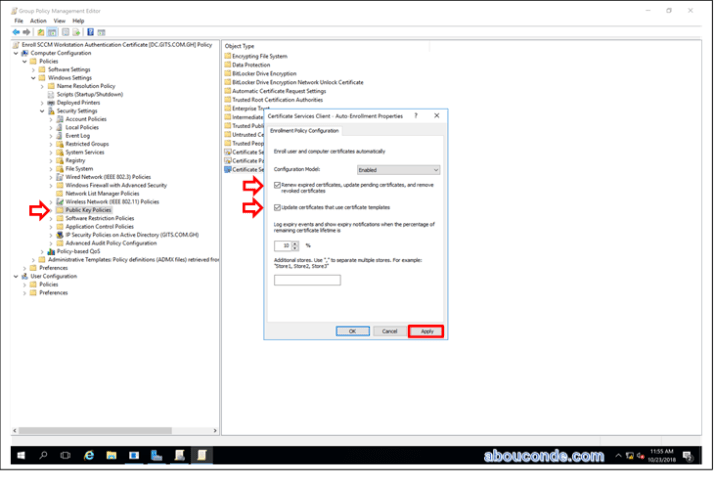Select Software Restriction Policies tree item
This screenshot has width=714, height=484.
click(100, 218)
